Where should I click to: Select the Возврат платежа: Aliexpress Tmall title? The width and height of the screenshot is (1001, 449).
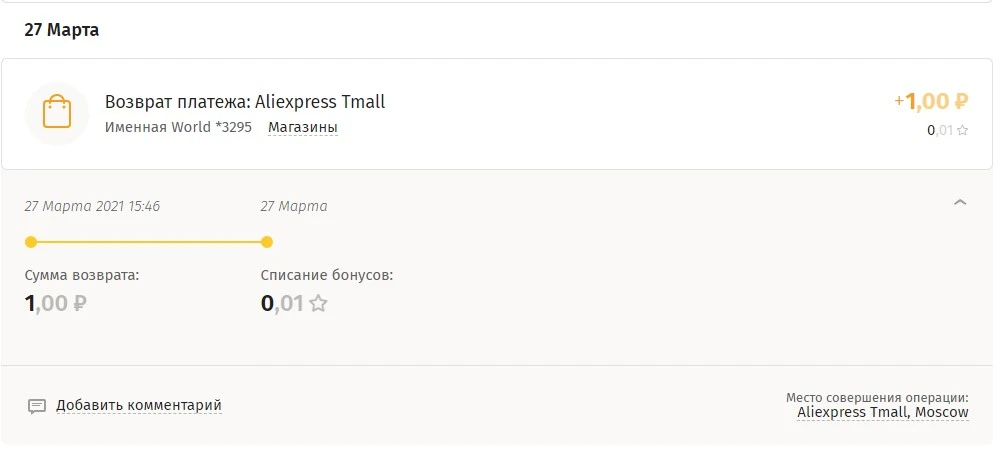tap(245, 102)
